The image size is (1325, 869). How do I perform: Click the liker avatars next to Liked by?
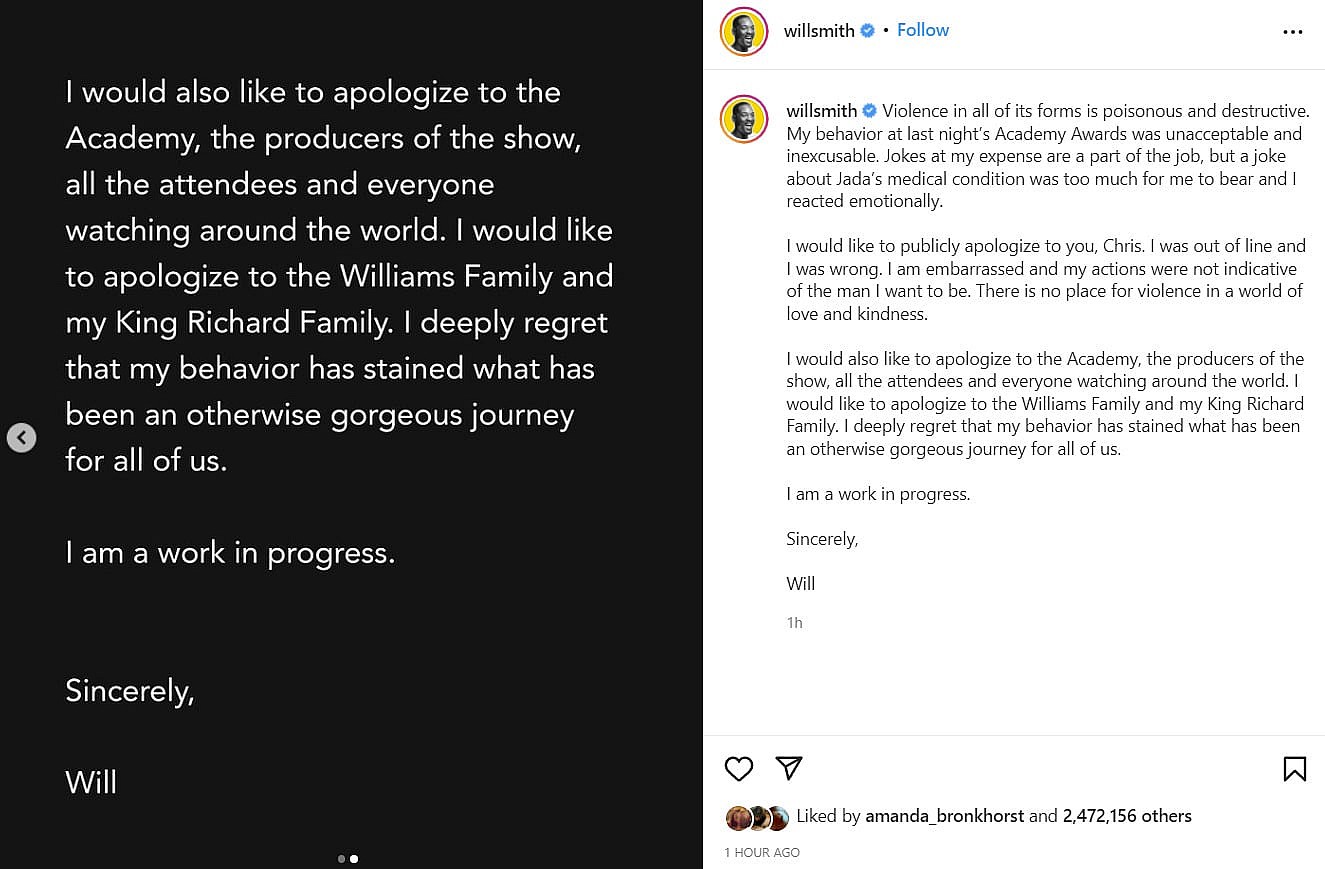(x=758, y=818)
